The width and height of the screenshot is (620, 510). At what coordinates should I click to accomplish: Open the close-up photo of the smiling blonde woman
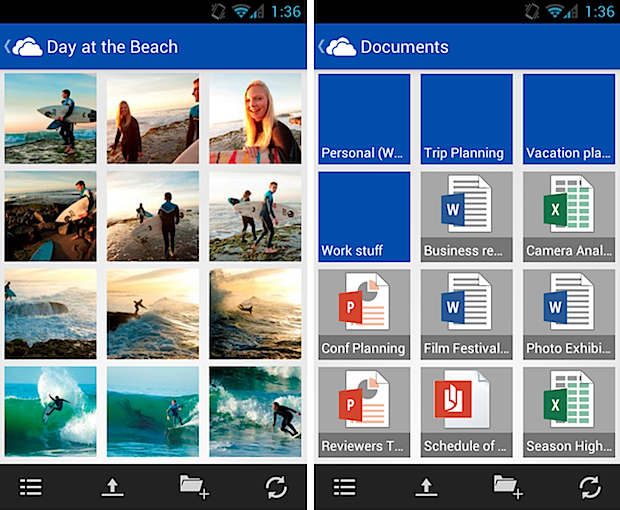(255, 118)
